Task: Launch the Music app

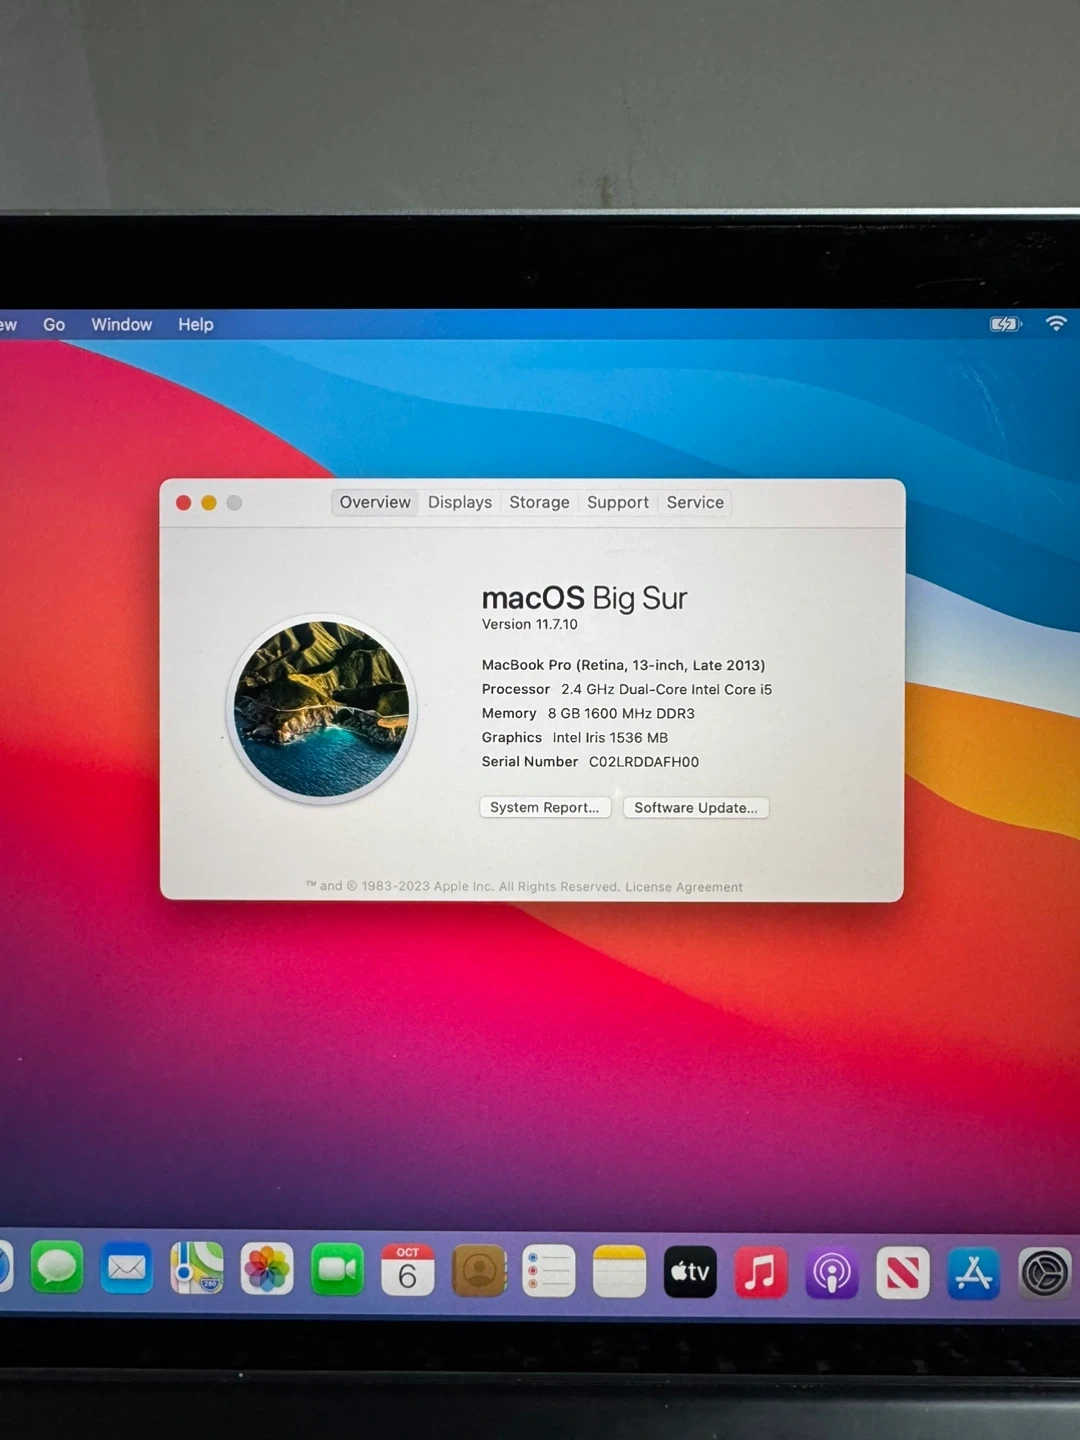Action: tap(761, 1273)
